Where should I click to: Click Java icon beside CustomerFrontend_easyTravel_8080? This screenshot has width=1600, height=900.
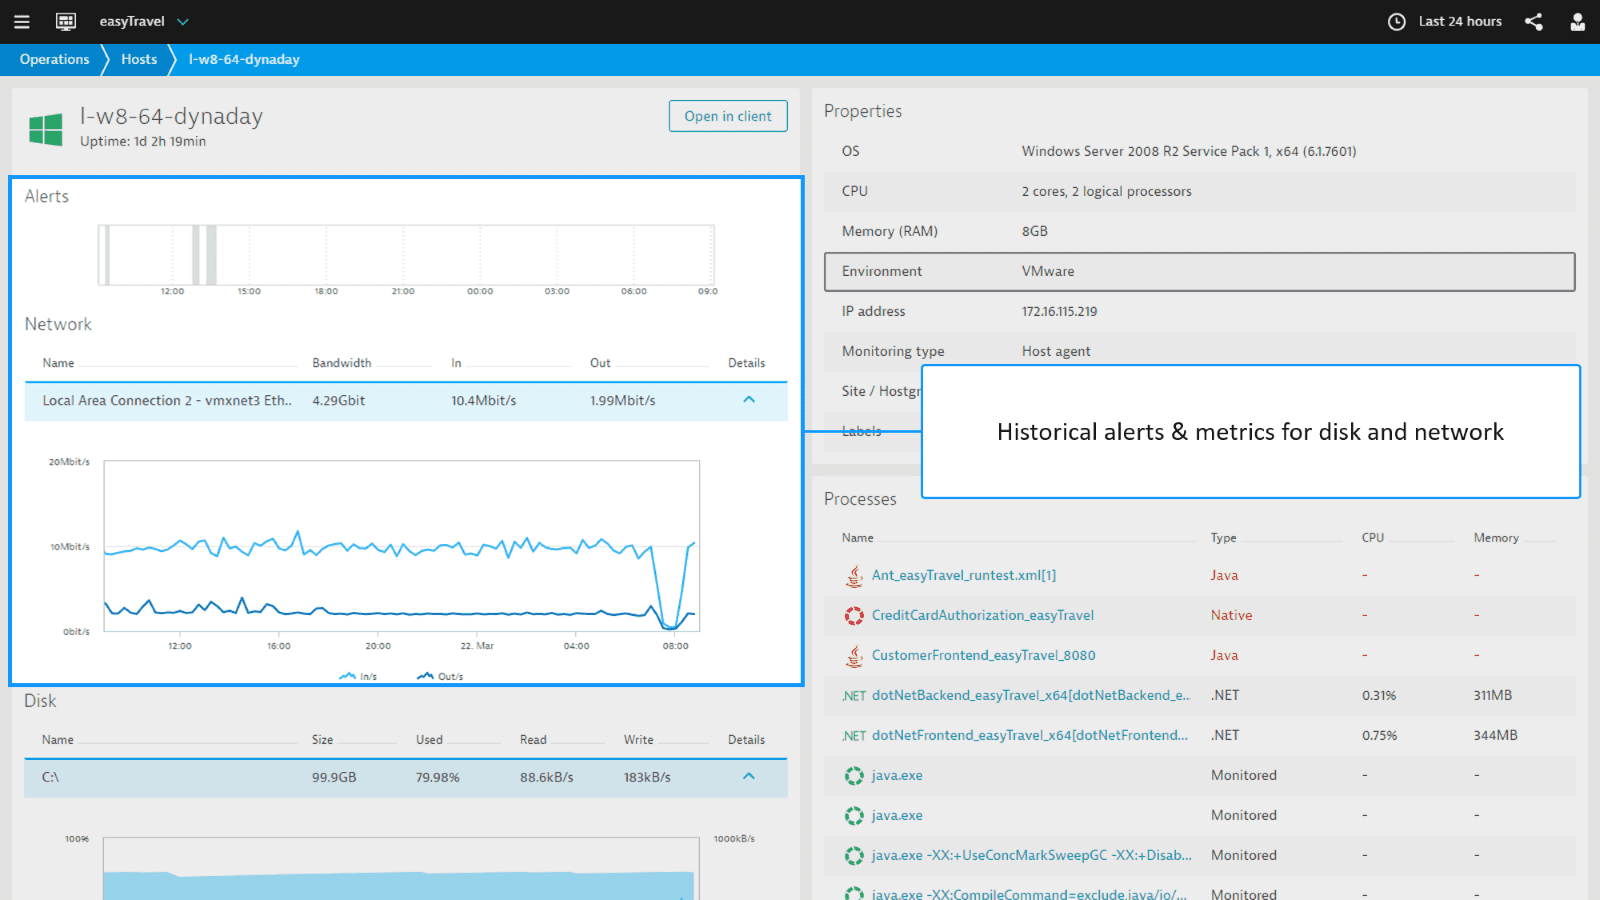854,655
